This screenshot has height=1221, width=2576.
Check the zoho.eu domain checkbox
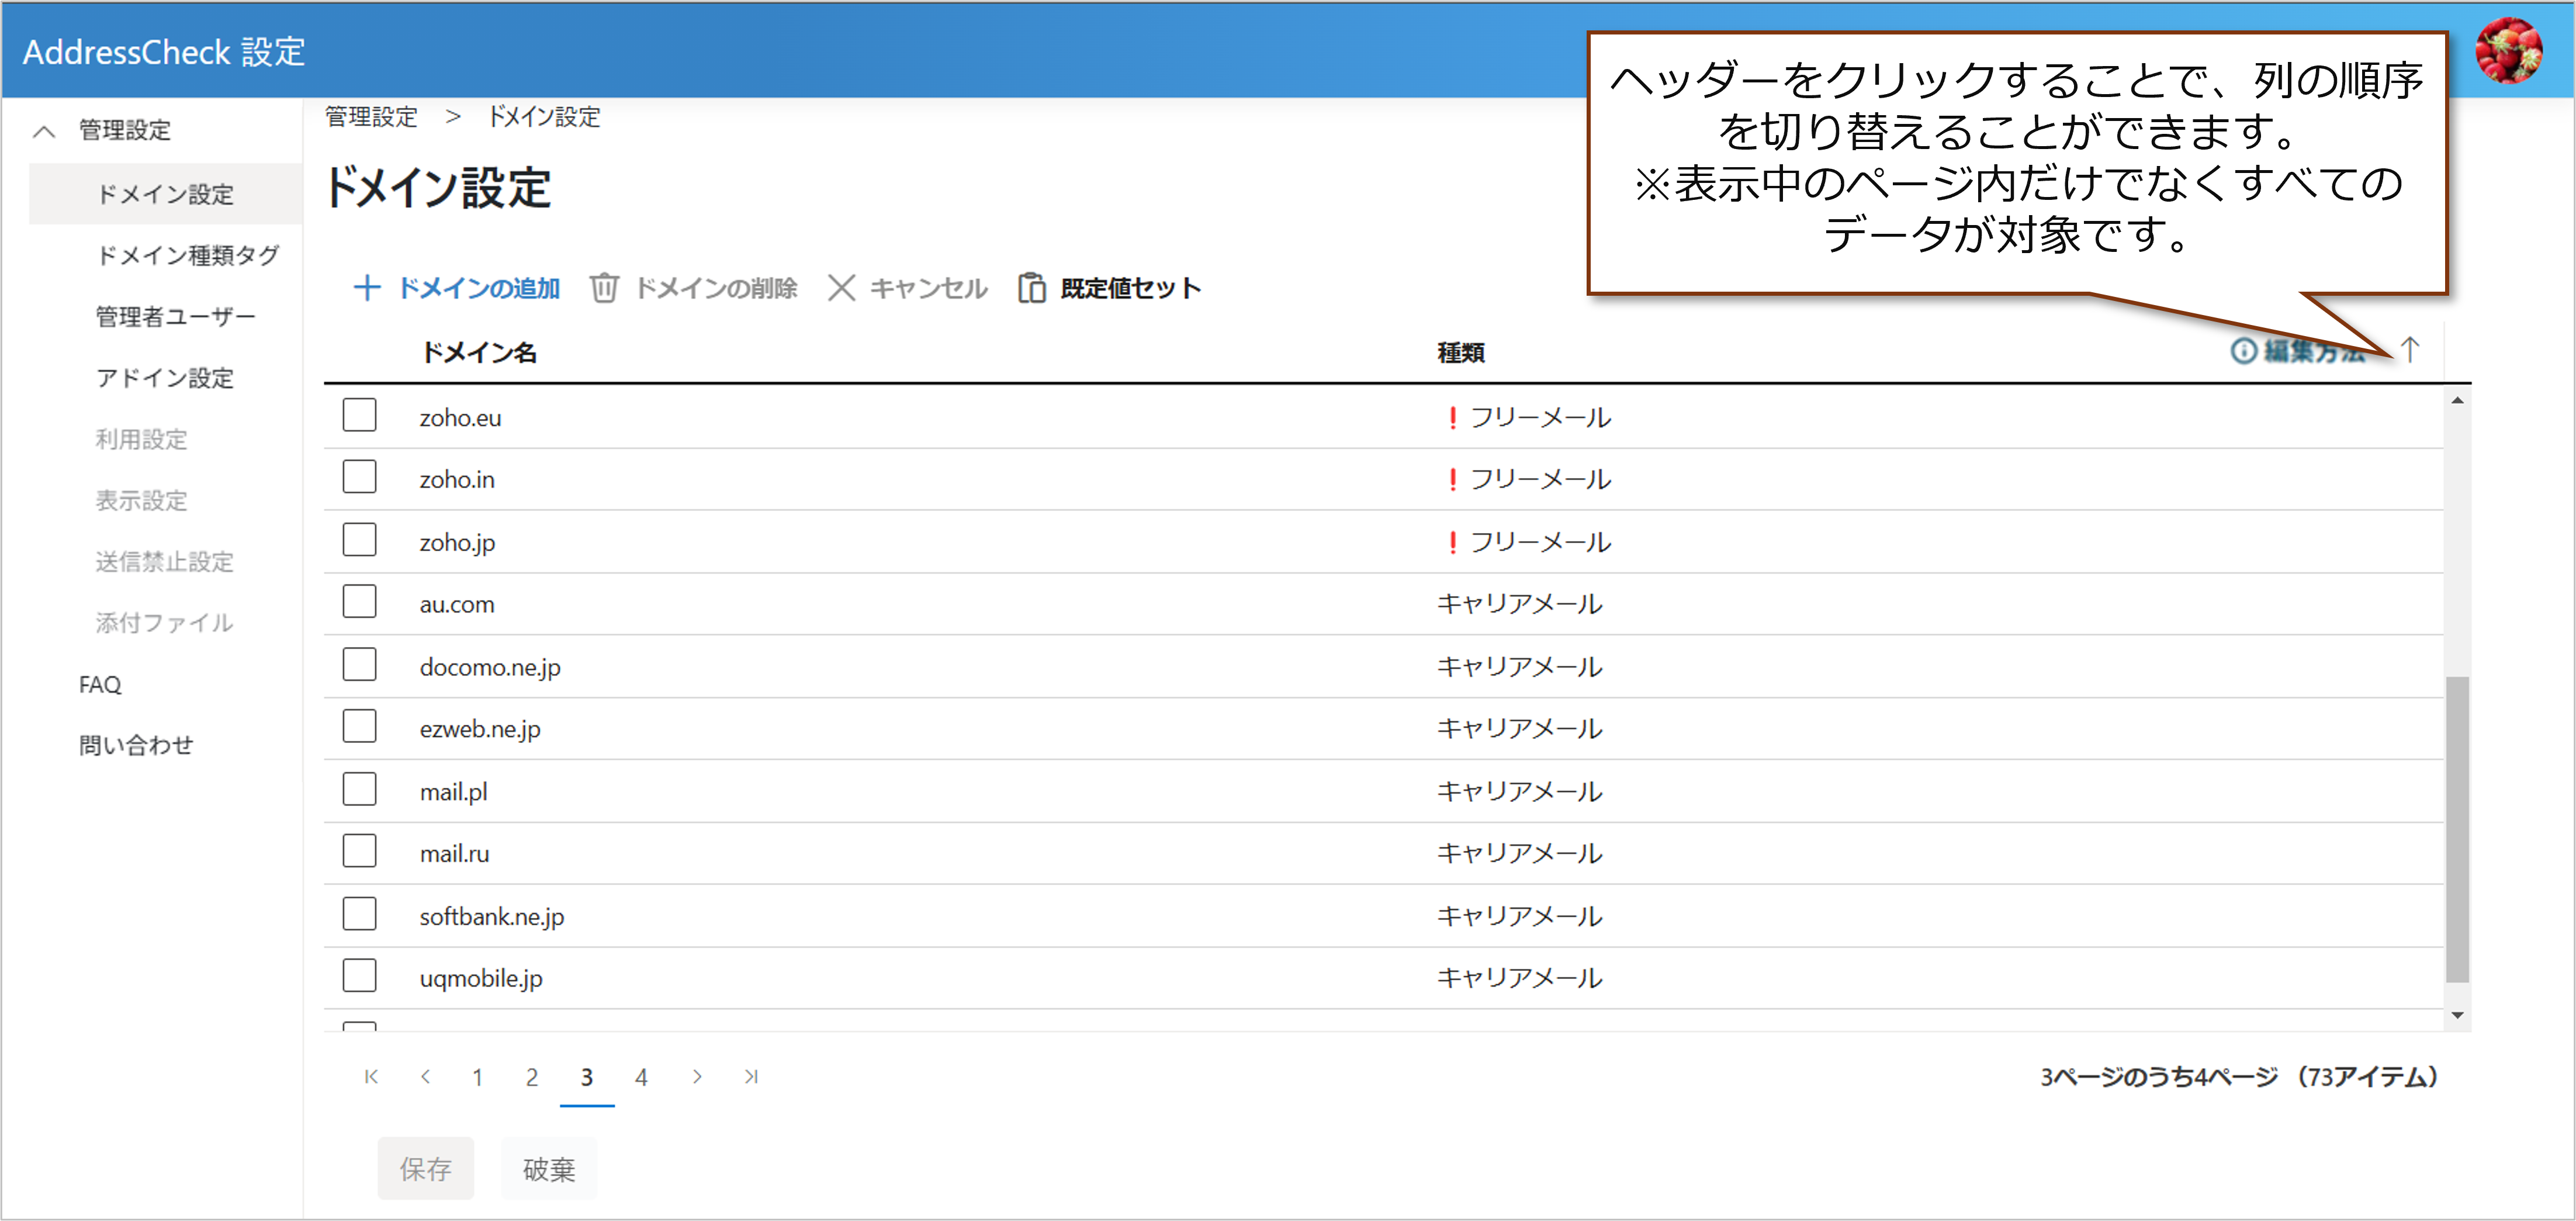359,415
